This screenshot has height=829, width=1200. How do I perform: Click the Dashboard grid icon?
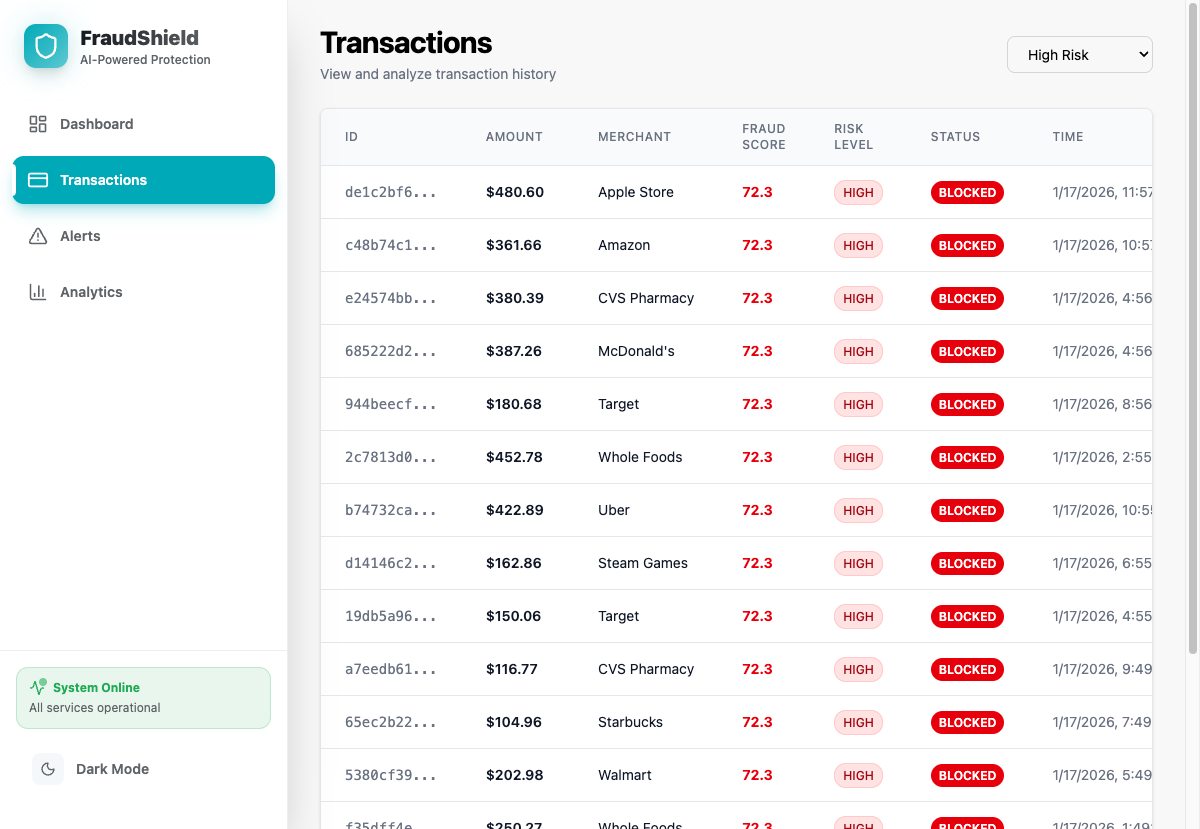[38, 124]
